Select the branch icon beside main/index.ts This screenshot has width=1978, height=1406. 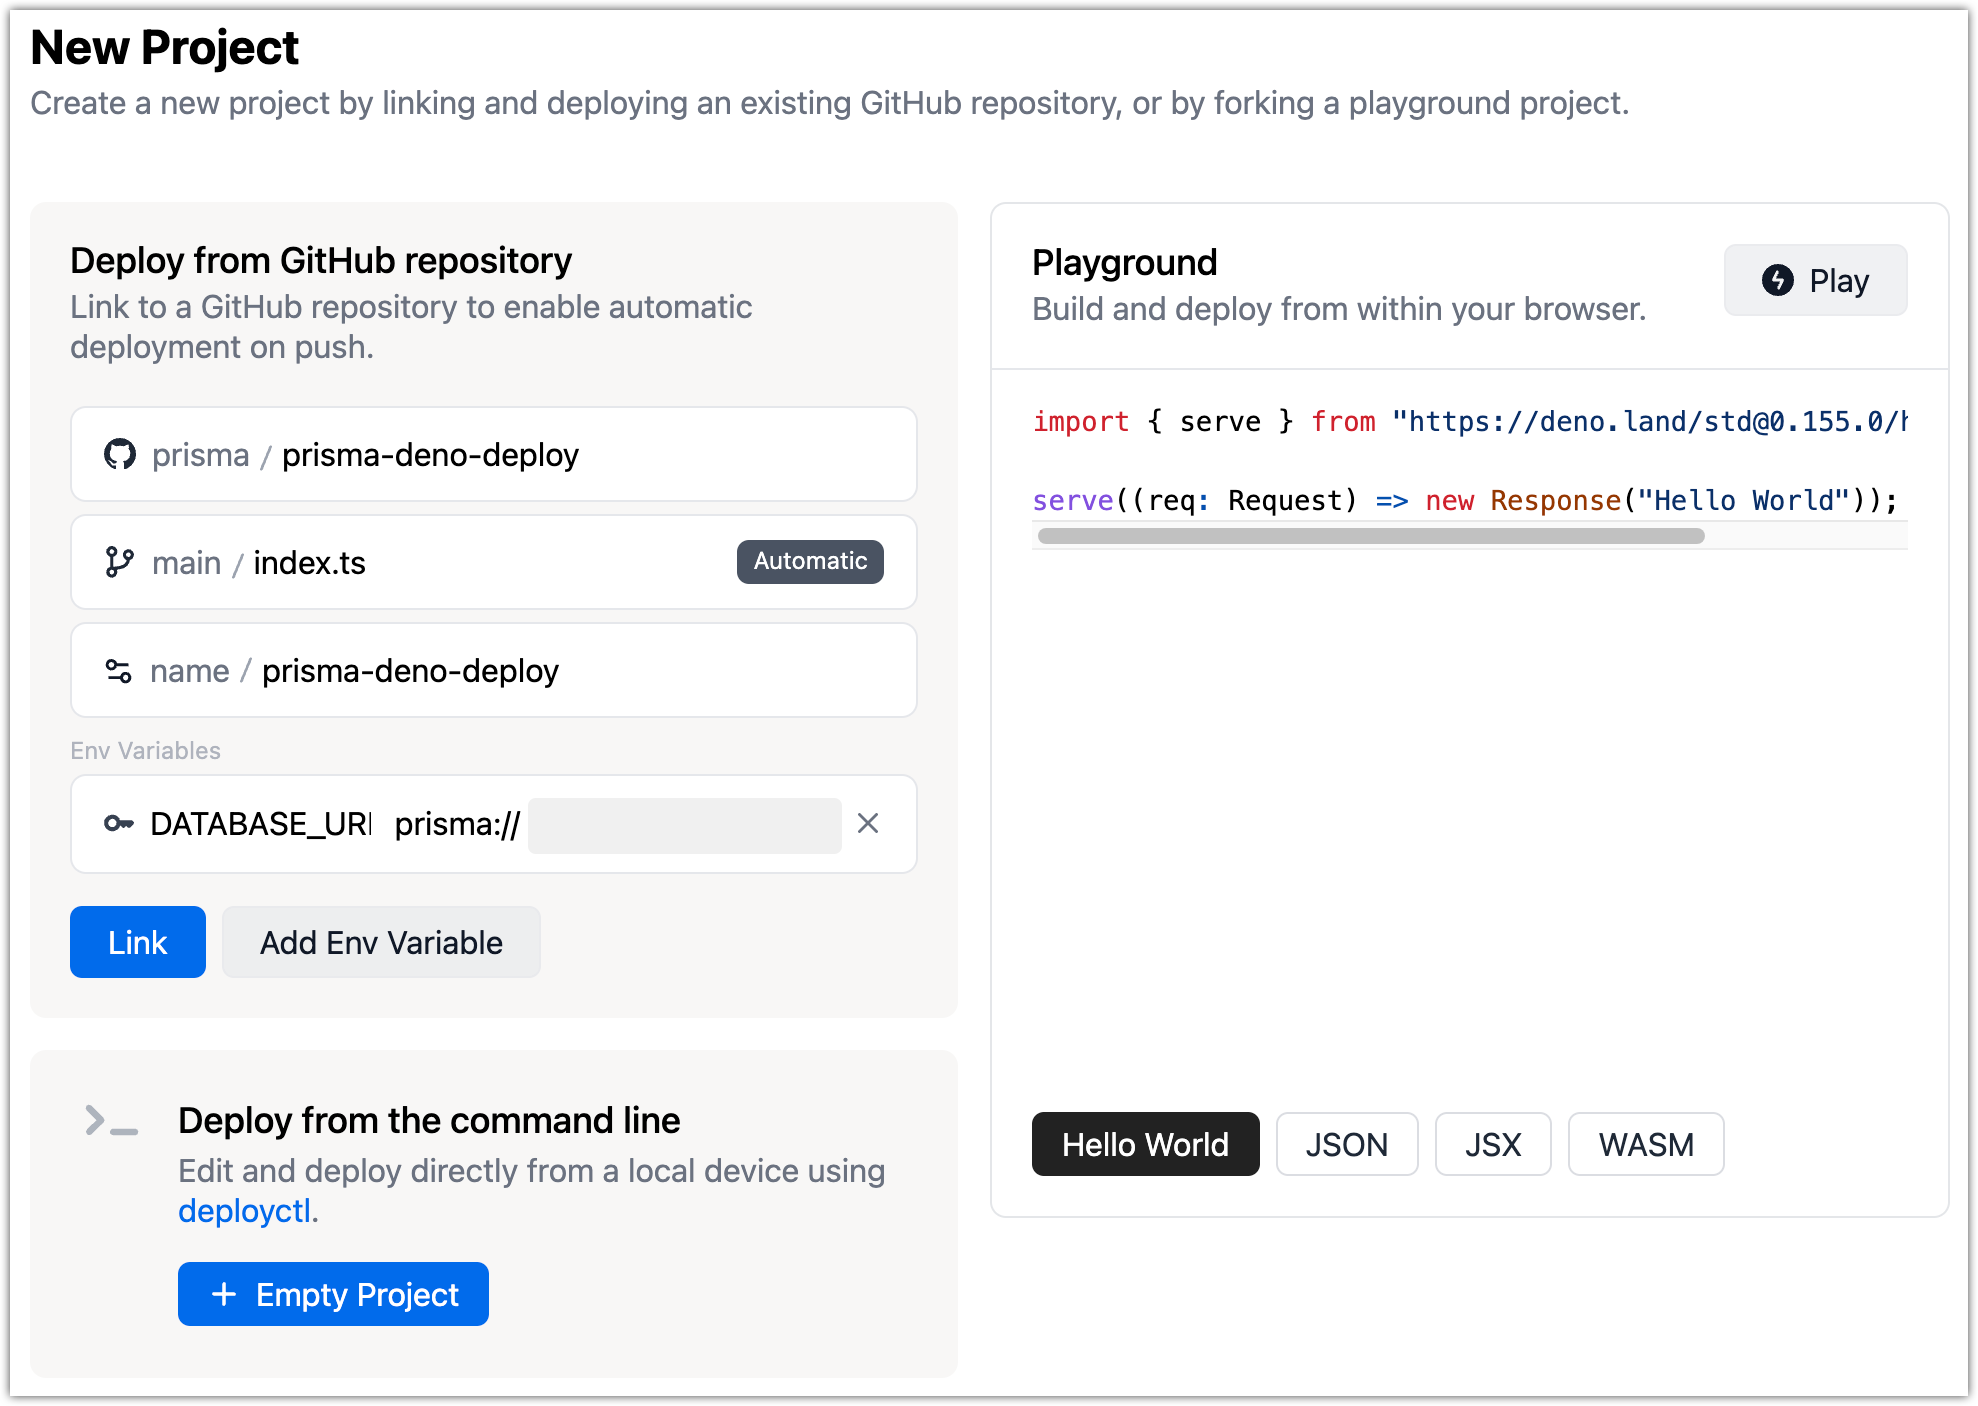120,562
